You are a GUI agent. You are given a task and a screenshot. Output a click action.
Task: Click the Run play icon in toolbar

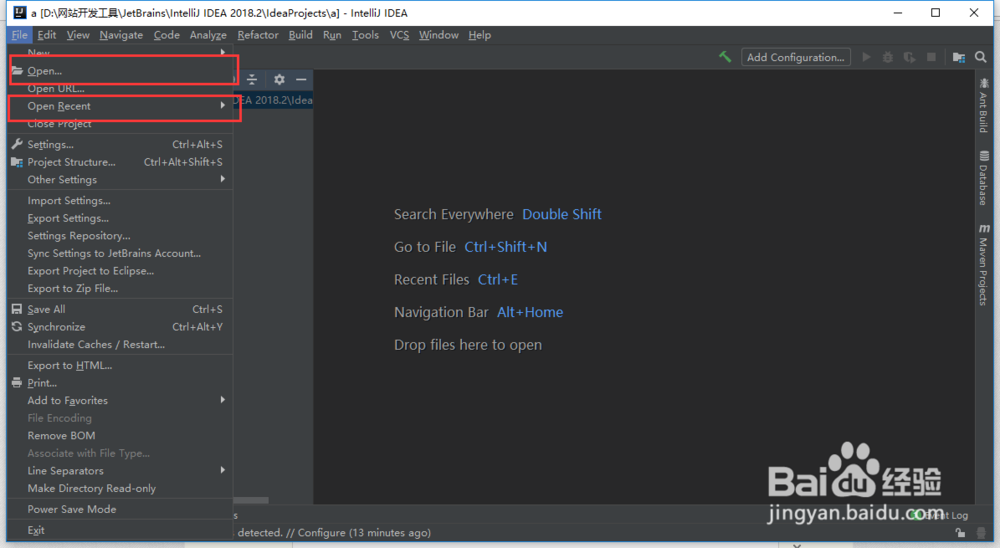866,57
